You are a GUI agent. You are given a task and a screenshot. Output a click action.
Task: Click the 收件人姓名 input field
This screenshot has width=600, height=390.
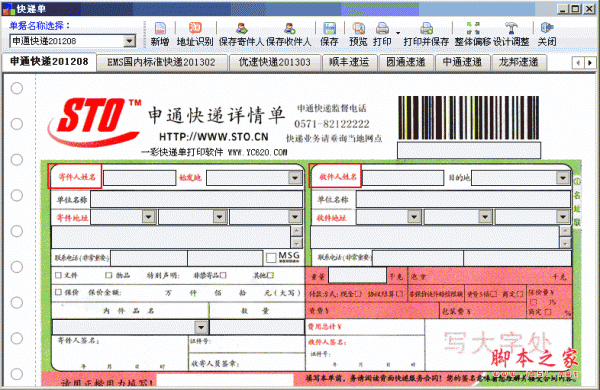pos(403,178)
